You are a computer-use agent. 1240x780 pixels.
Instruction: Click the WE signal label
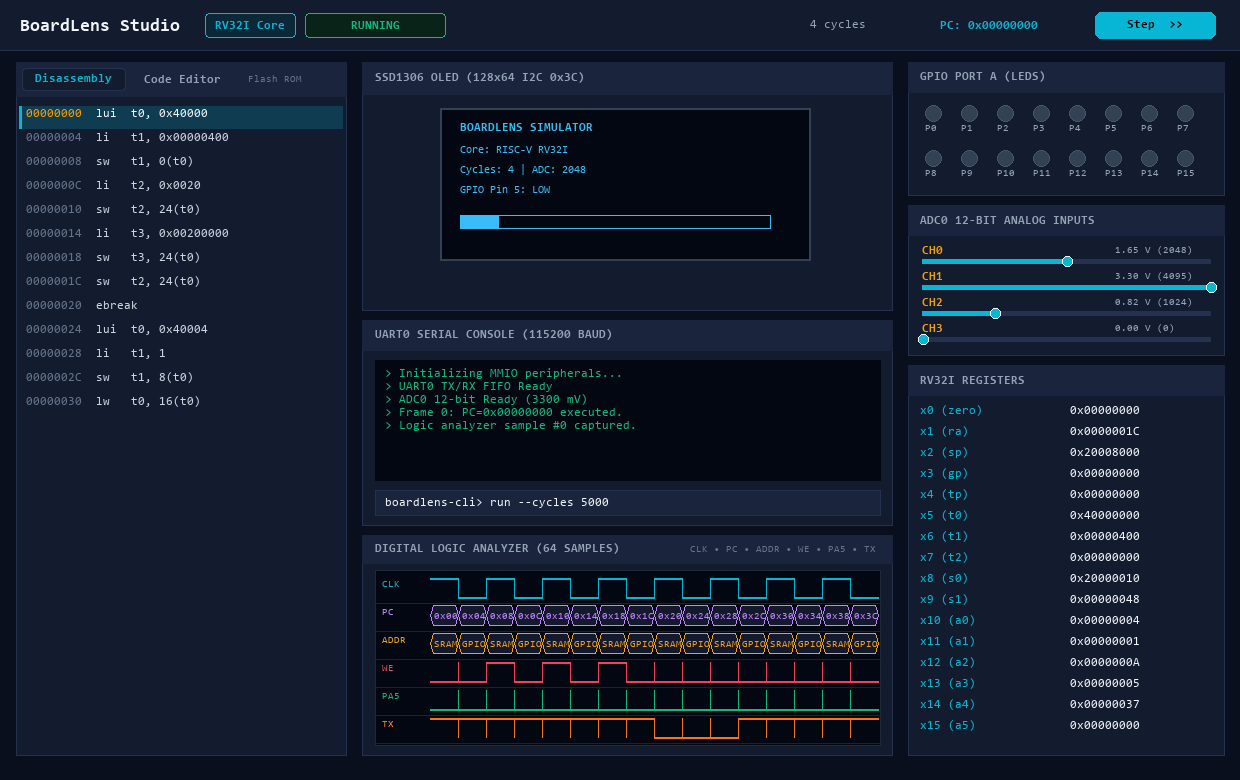[387, 668]
